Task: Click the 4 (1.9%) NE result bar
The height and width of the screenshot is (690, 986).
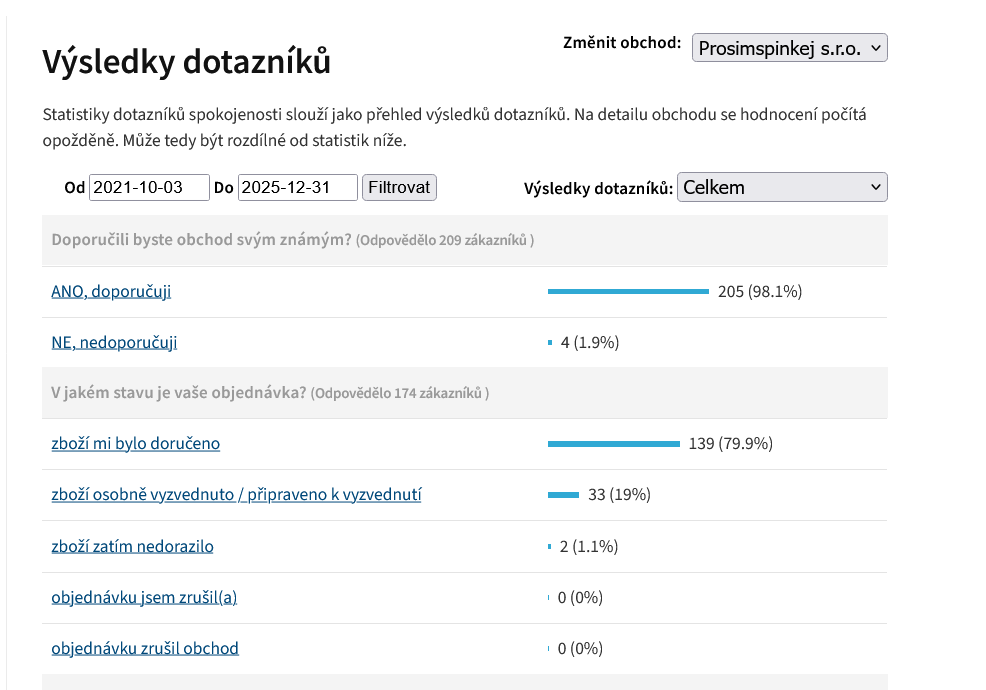Action: tap(550, 342)
